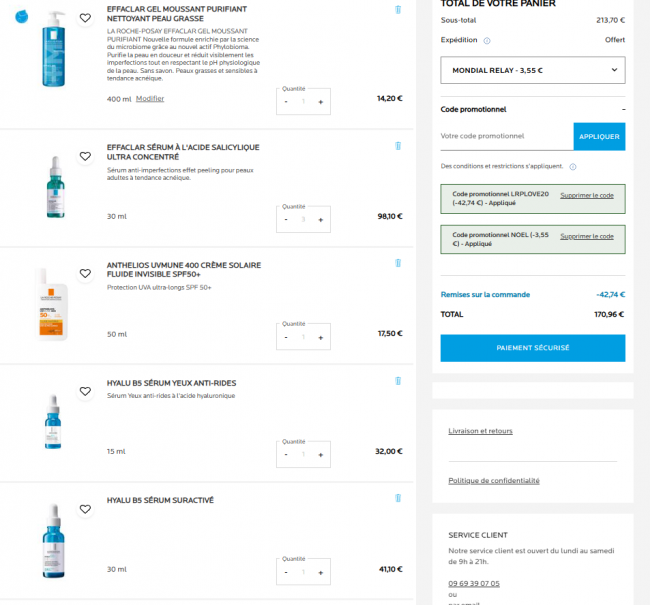Click info icon next to Expédition
Image resolution: width=650 pixels, height=605 pixels.
point(487,41)
